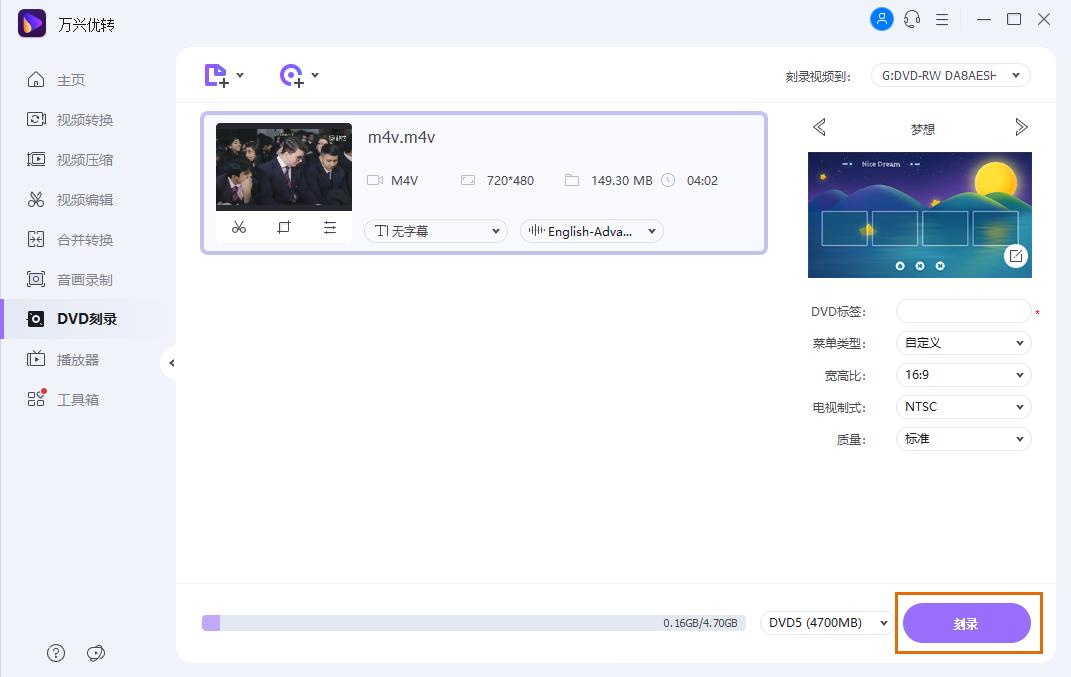Open the NTSC 电视制式 dropdown
Screen dimensions: 1071x677
[x=963, y=406]
